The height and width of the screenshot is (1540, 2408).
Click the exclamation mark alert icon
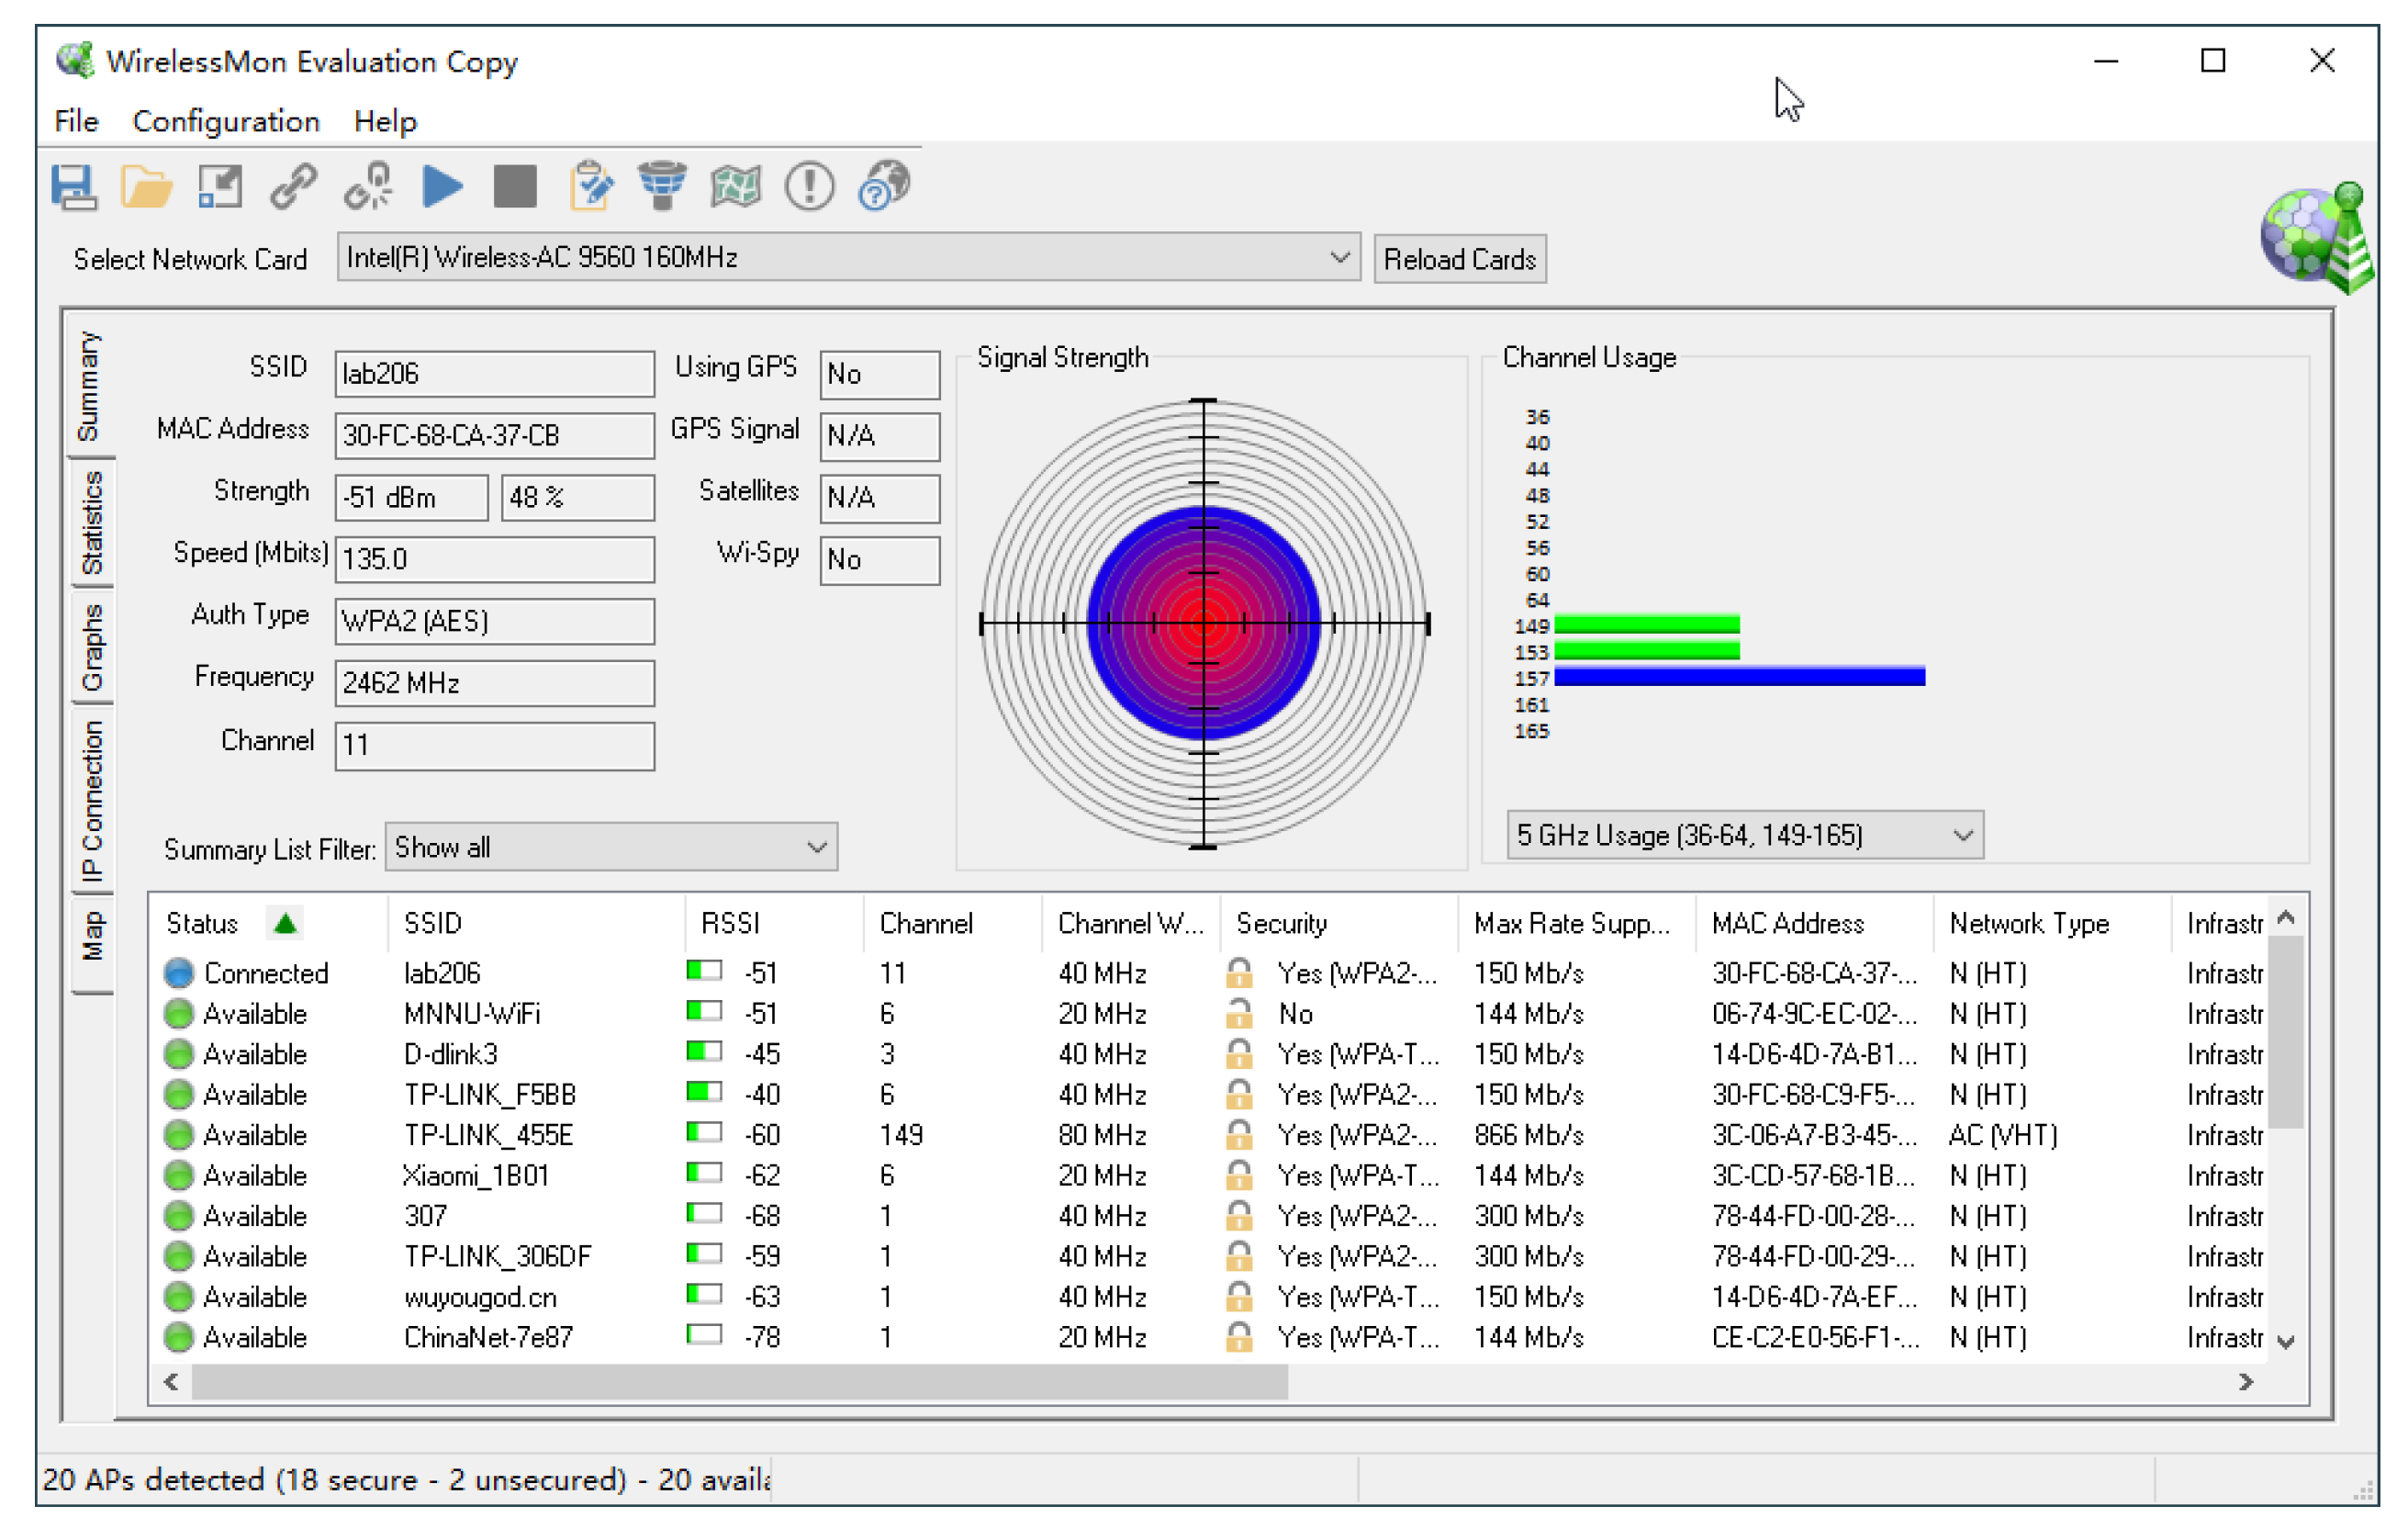(809, 187)
